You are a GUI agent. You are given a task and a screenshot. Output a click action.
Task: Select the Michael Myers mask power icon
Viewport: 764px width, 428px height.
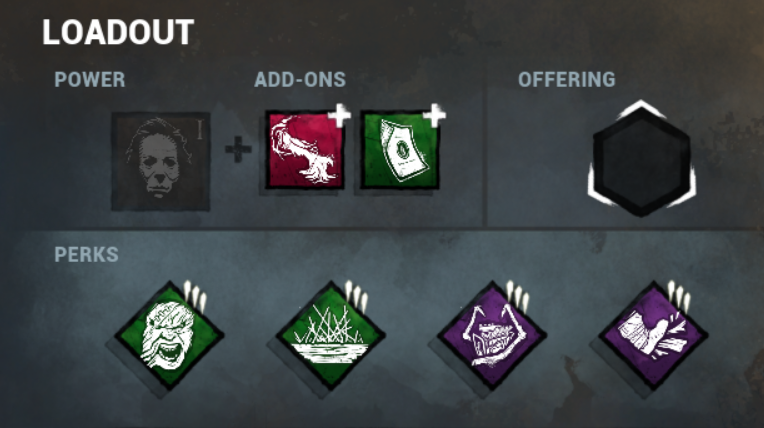[160, 161]
